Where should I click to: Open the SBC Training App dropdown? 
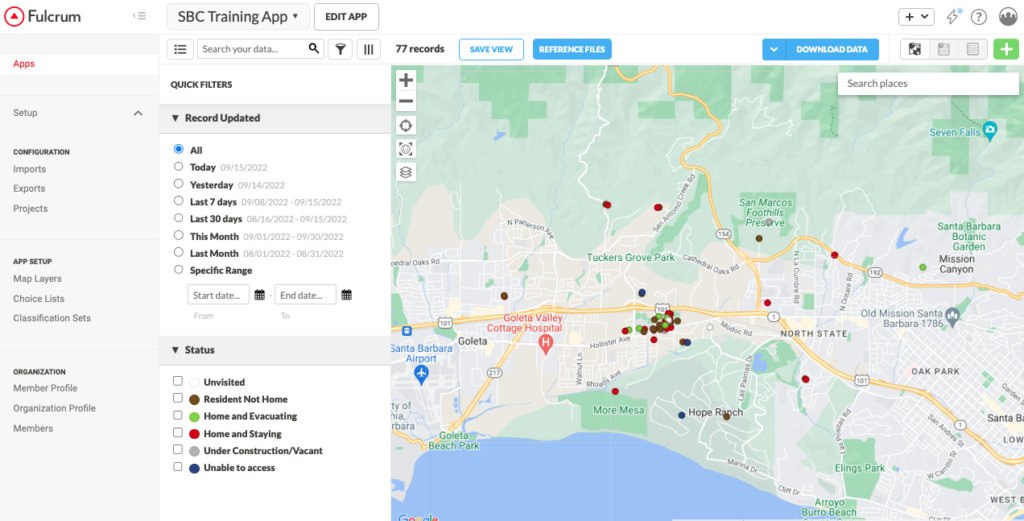tap(237, 17)
